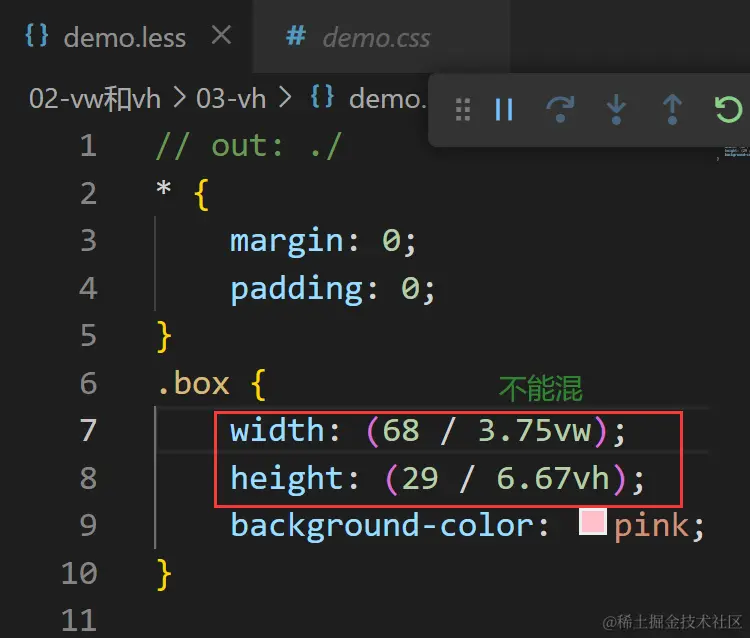This screenshot has width=750, height=638.
Task: Open the pink color swatch picker
Action: [x=593, y=522]
